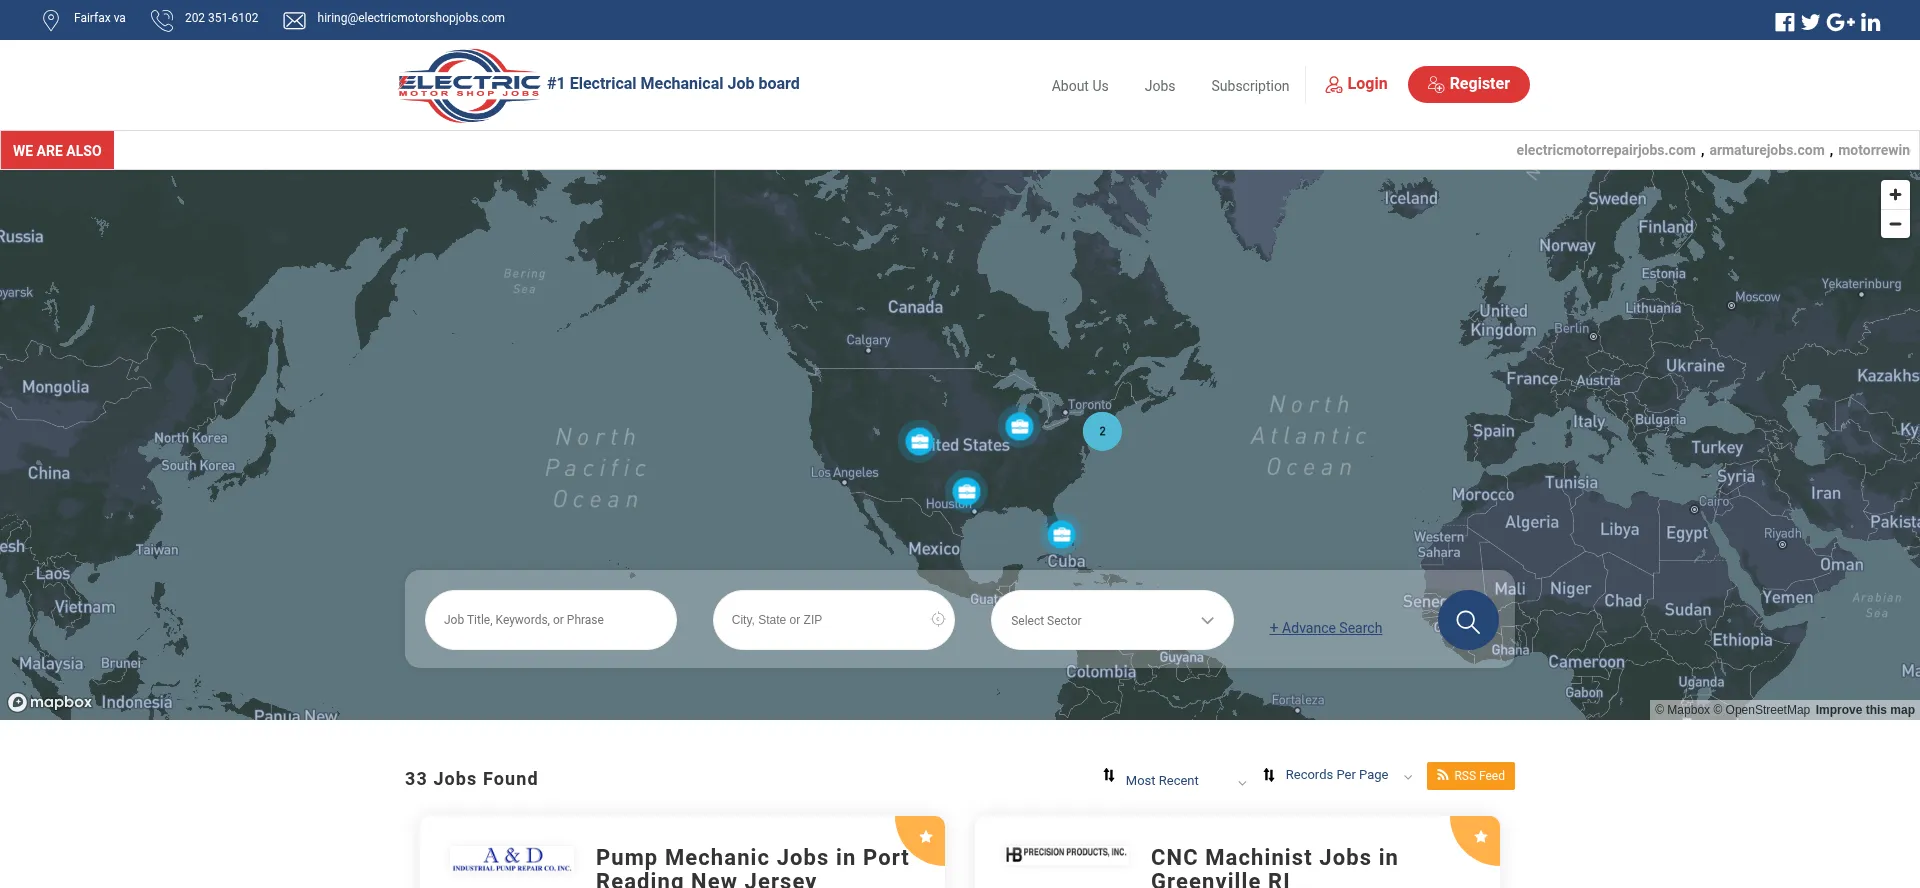Expand the Select Sector dropdown
This screenshot has height=888, width=1920.
(x=1111, y=620)
